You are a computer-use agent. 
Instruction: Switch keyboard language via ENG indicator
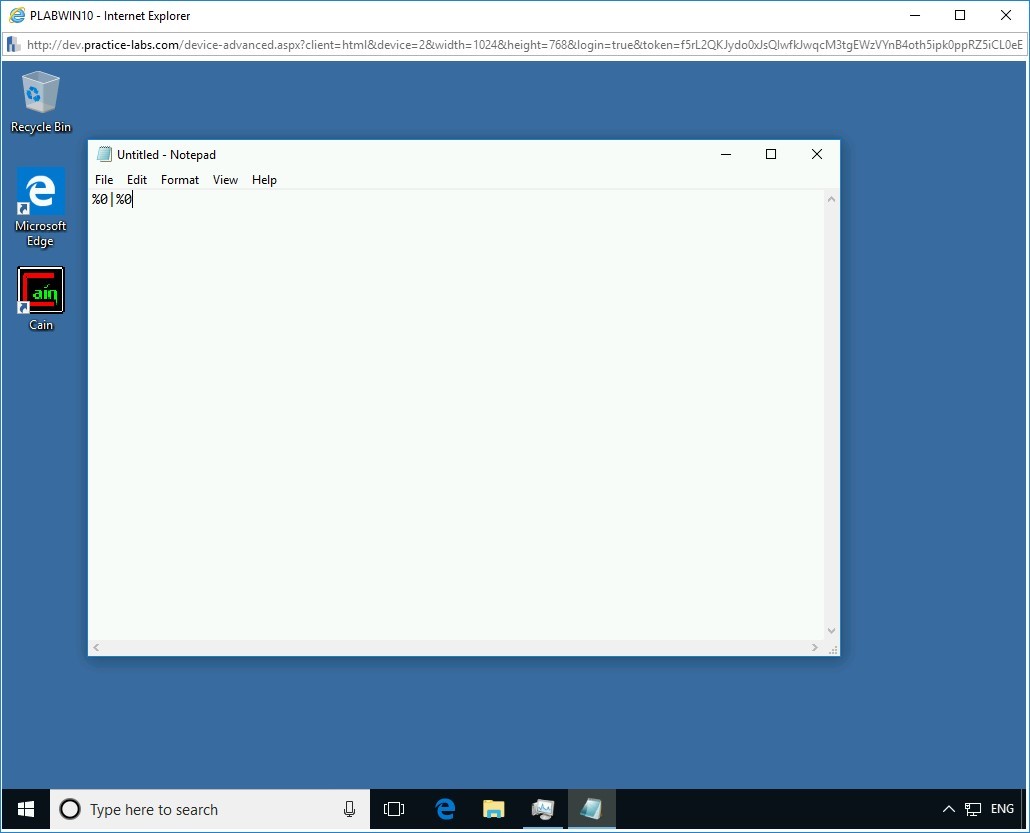[1001, 809]
